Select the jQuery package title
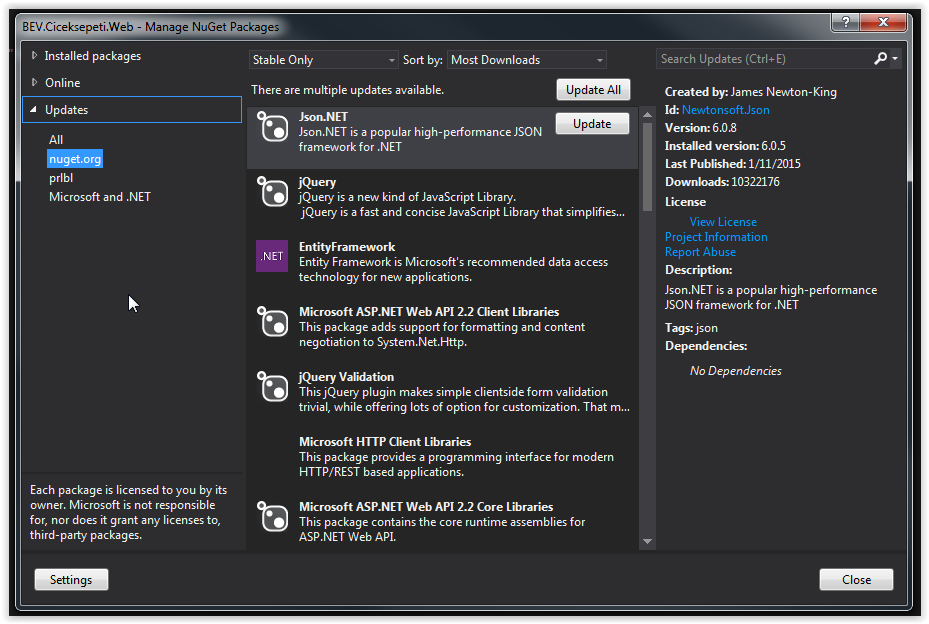Screen dimensions: 929x624 (x=317, y=182)
